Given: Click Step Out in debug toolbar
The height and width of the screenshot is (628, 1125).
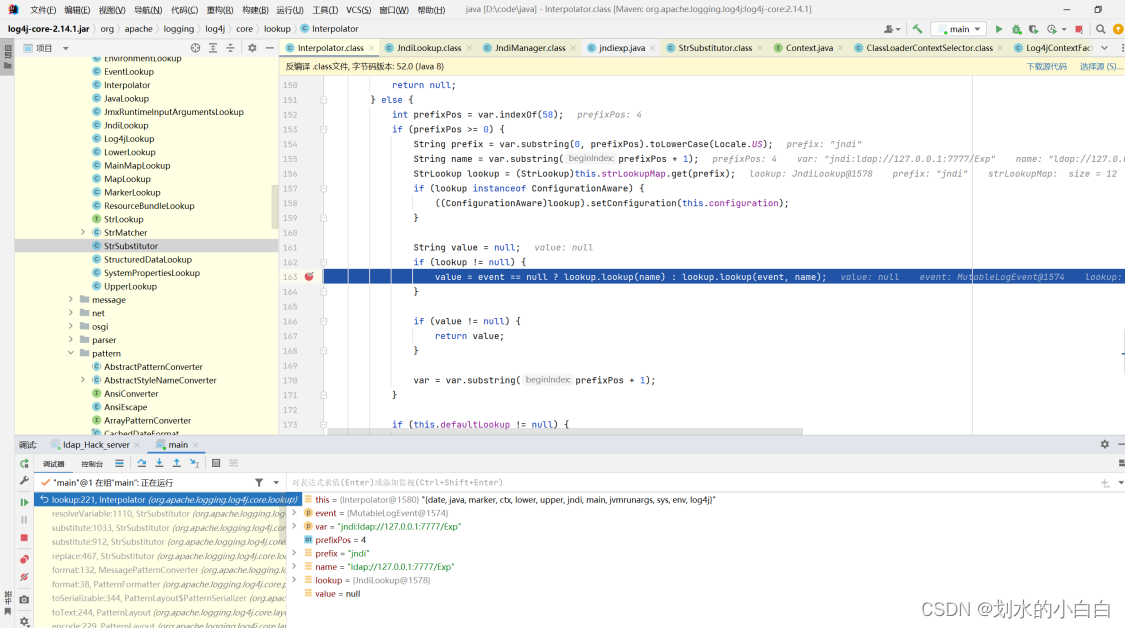Looking at the screenshot, I should point(176,464).
